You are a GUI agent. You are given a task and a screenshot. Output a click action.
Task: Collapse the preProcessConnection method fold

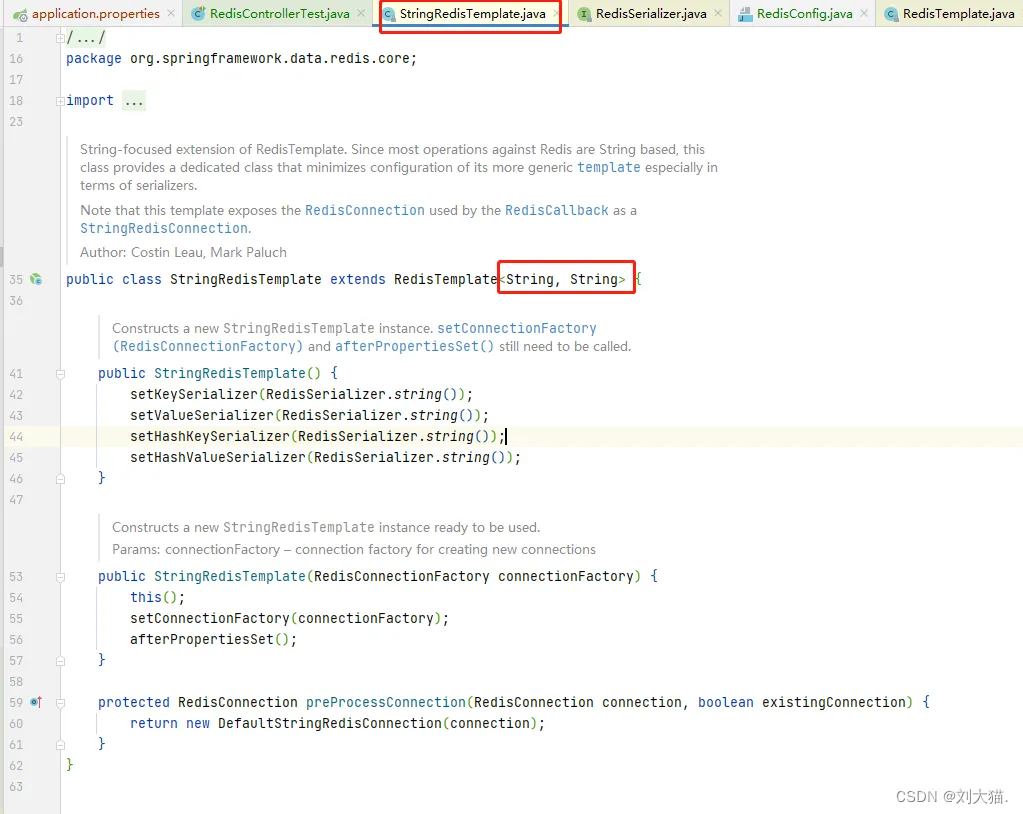(x=60, y=703)
